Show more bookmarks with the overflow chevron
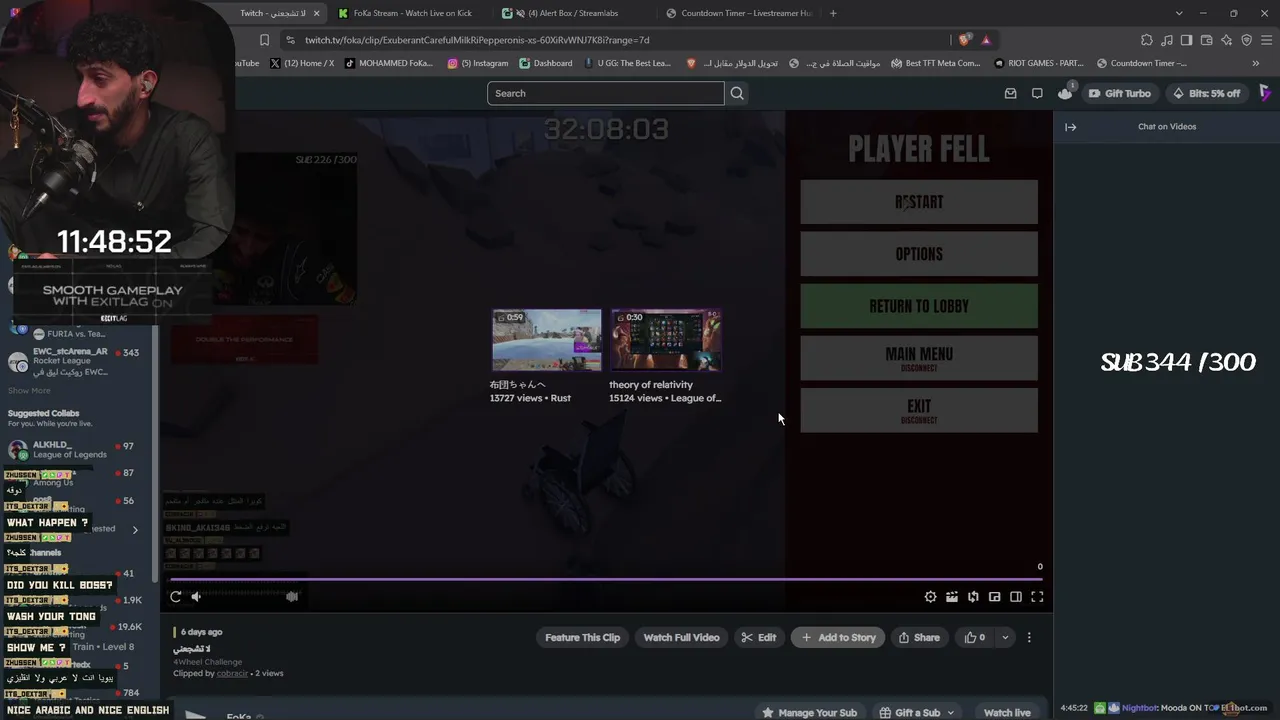The height and width of the screenshot is (720, 1280). 1256,63
